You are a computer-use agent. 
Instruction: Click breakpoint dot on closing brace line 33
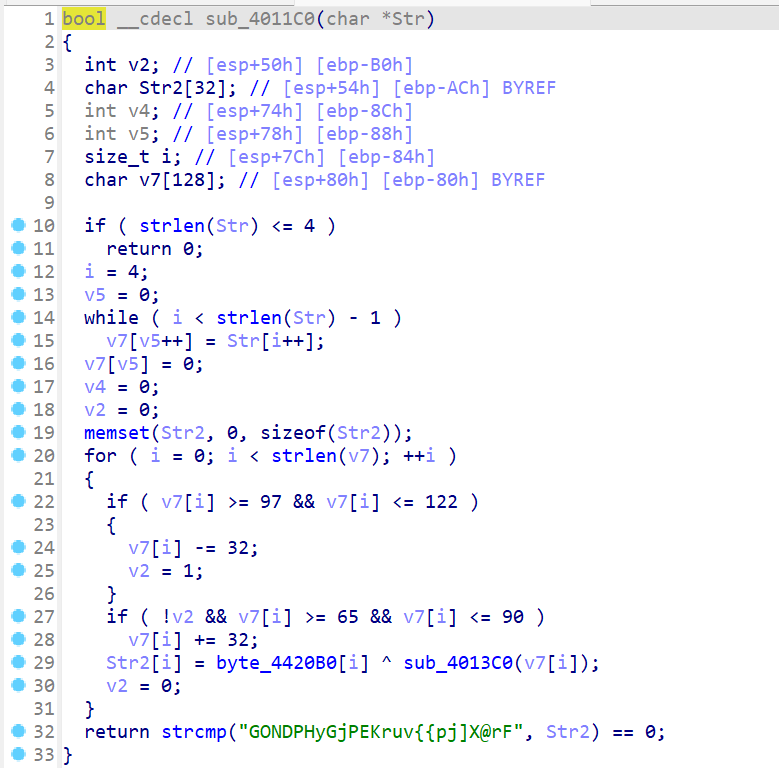(16, 755)
